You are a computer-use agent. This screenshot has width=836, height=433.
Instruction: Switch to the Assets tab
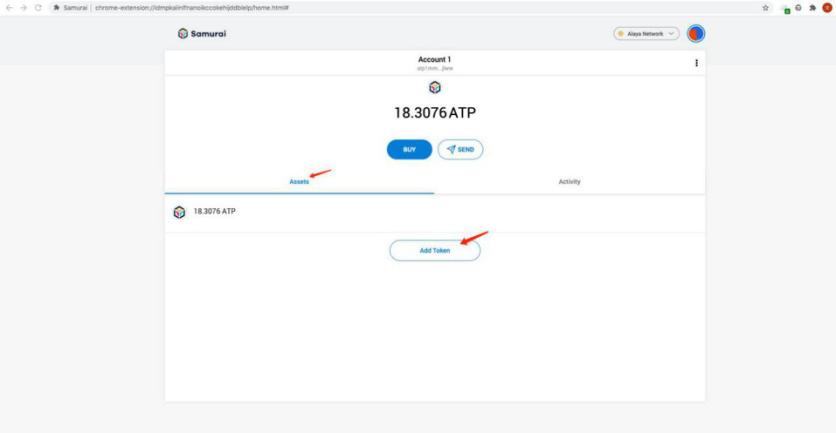click(299, 181)
